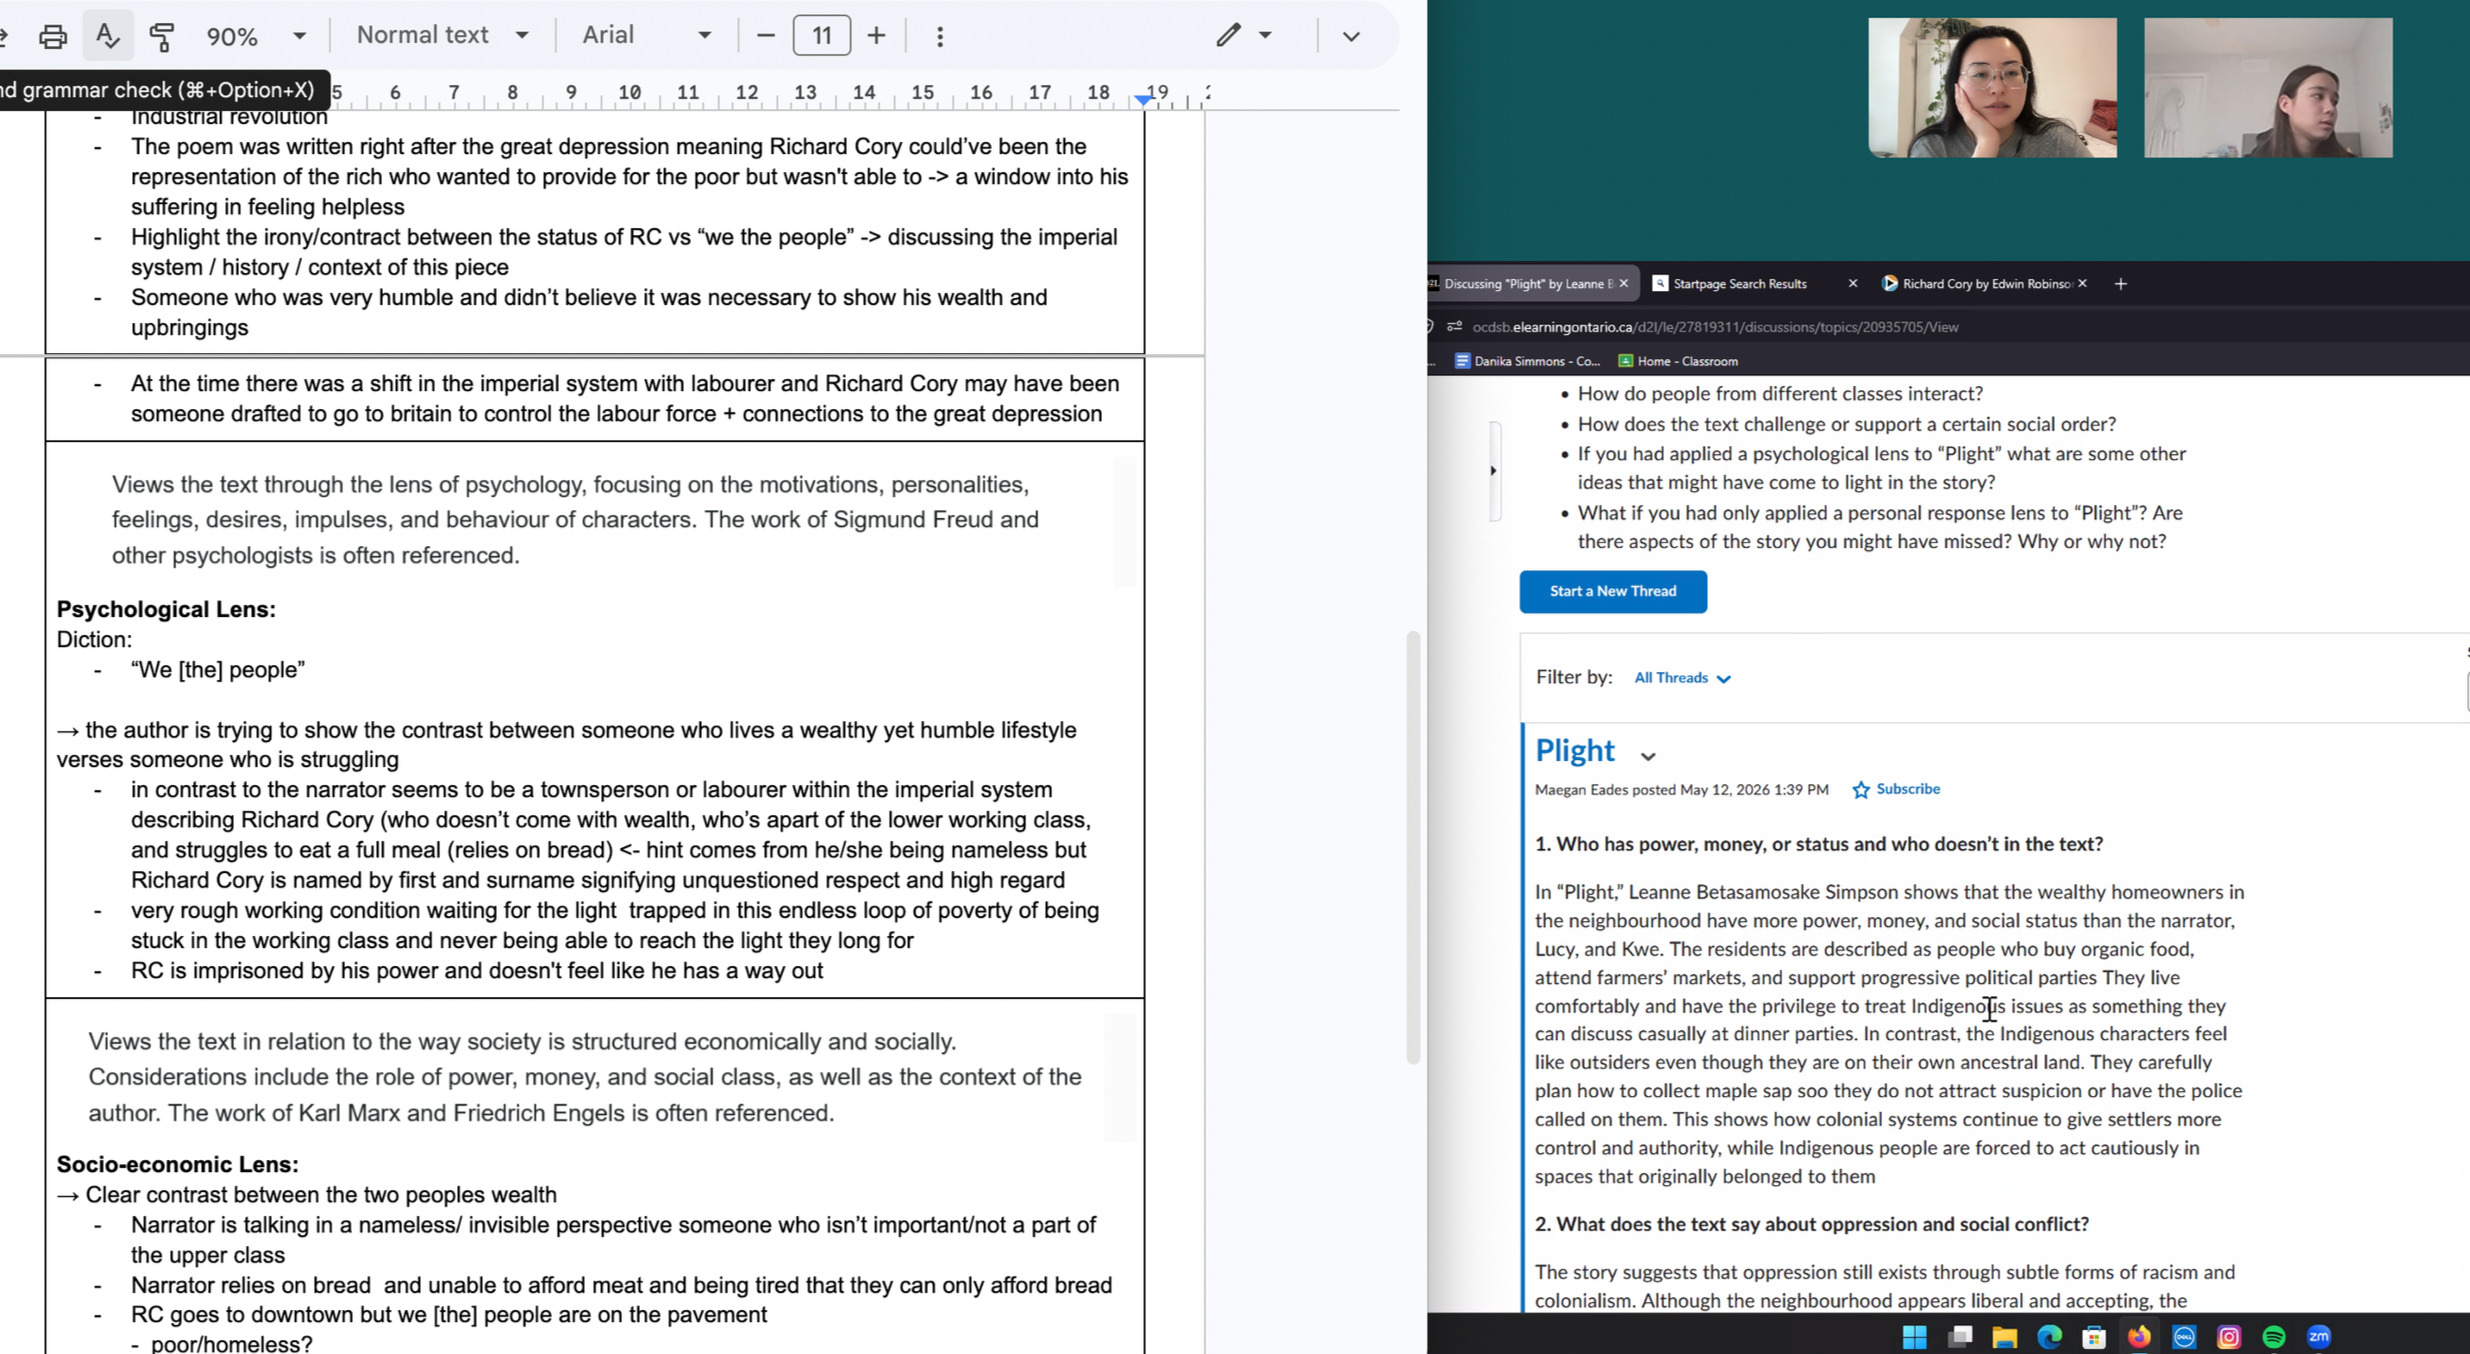Click "RC is imprisoned by his power" bullet
The height and width of the screenshot is (1354, 2470).
pos(477,970)
